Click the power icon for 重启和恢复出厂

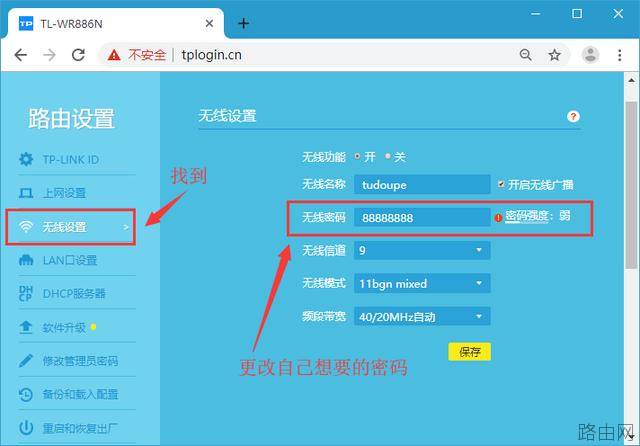26,428
